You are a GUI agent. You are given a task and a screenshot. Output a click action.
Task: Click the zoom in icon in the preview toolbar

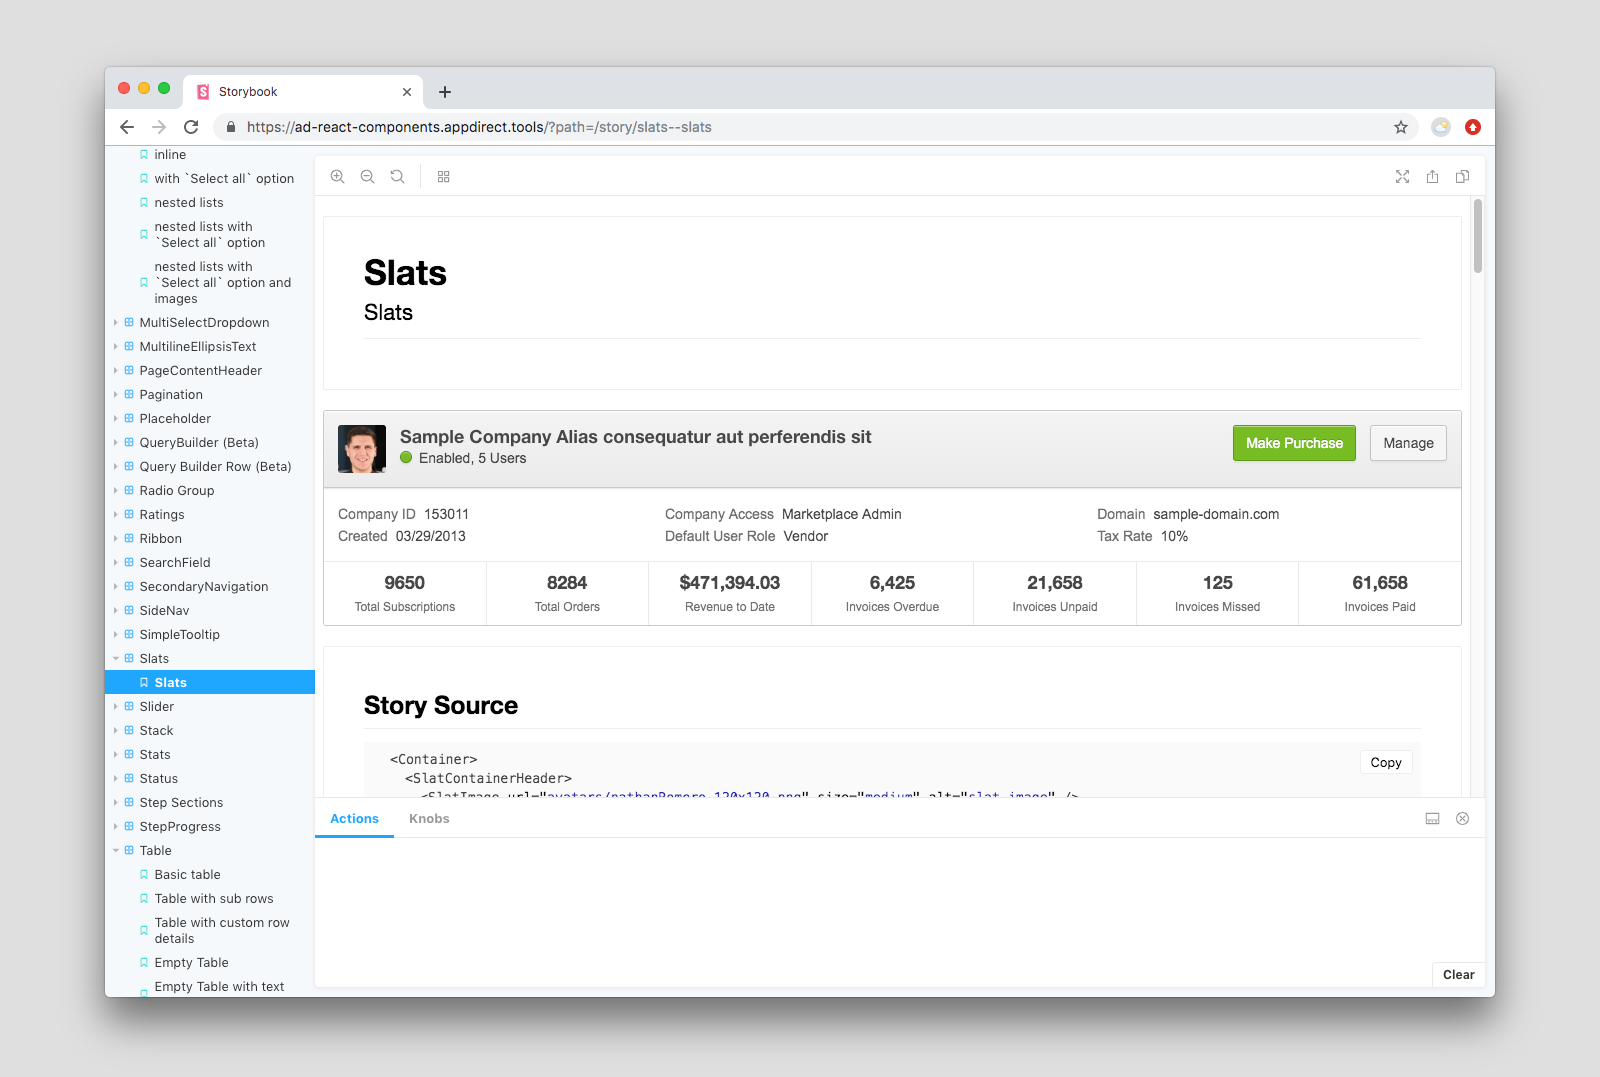click(338, 176)
